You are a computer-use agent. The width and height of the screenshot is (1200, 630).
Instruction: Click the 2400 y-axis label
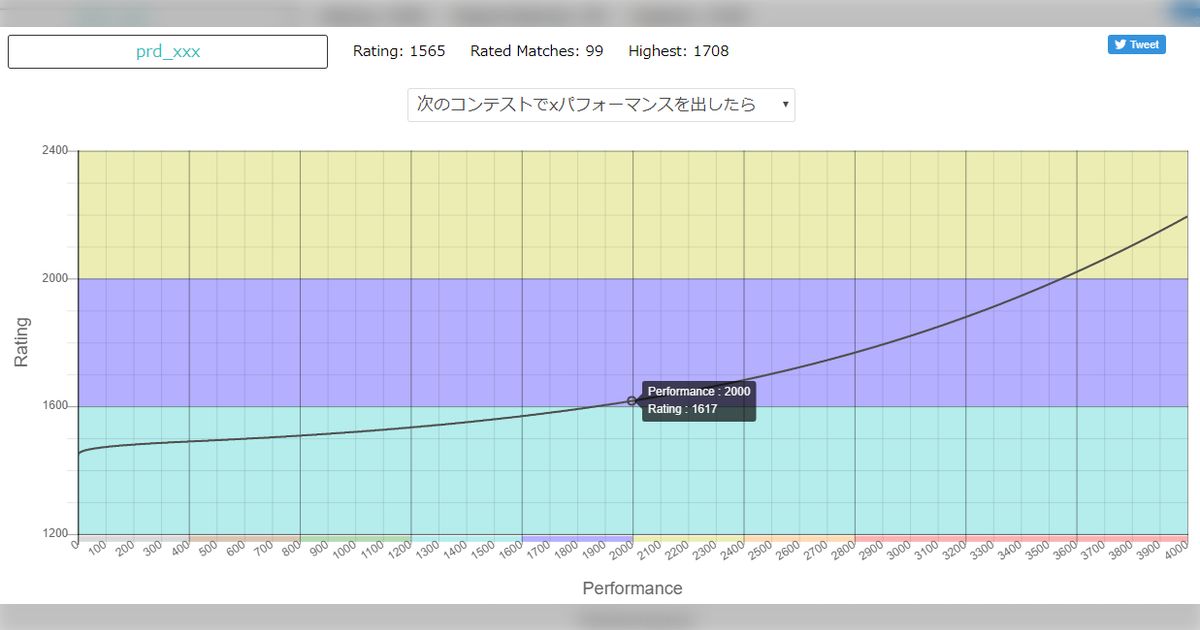point(55,151)
